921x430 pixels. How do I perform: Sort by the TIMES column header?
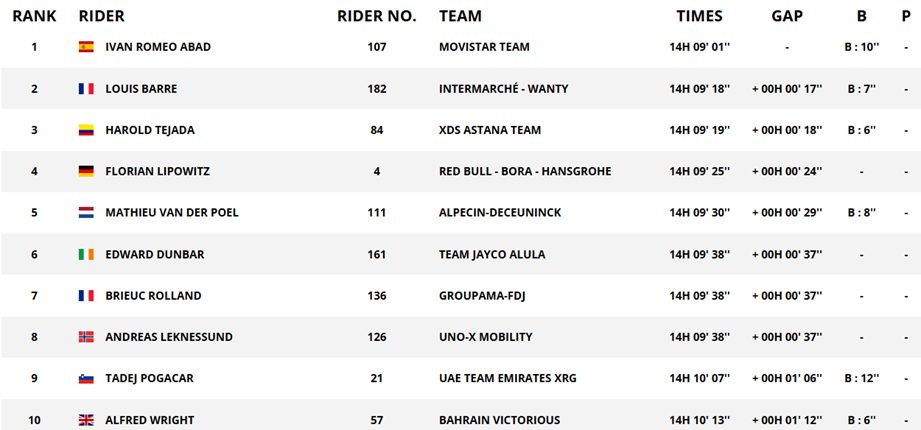coord(700,16)
